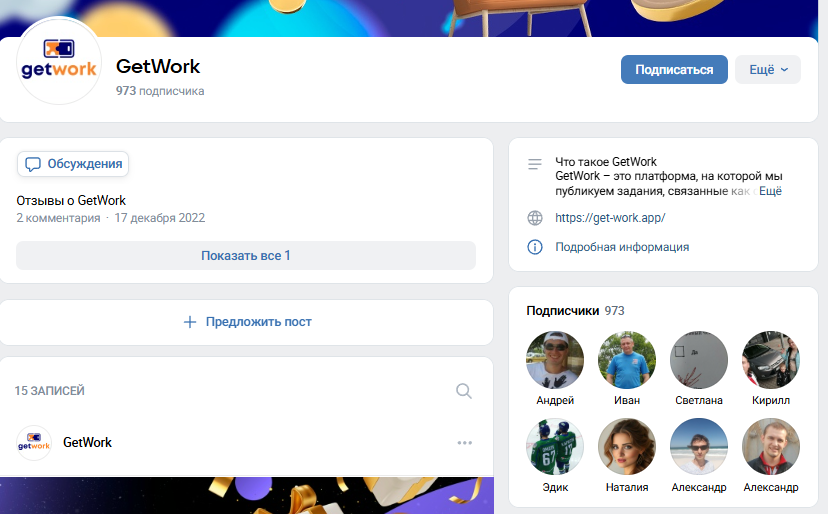Image resolution: width=828 pixels, height=514 pixels.
Task: Click the info circle icon
Action: point(535,247)
